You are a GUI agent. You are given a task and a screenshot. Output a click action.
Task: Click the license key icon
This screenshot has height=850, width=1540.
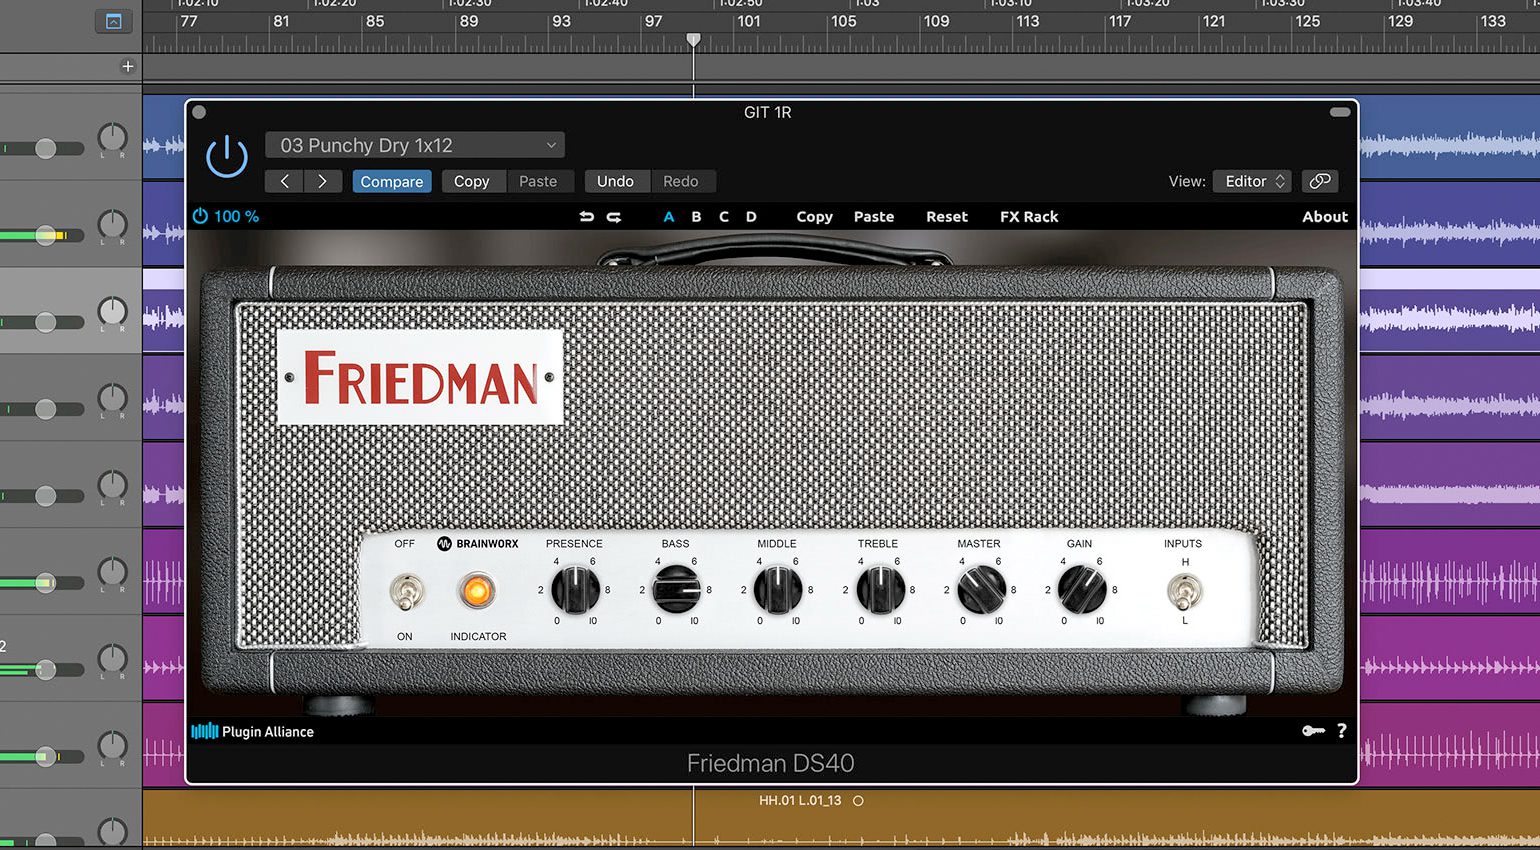click(x=1313, y=731)
